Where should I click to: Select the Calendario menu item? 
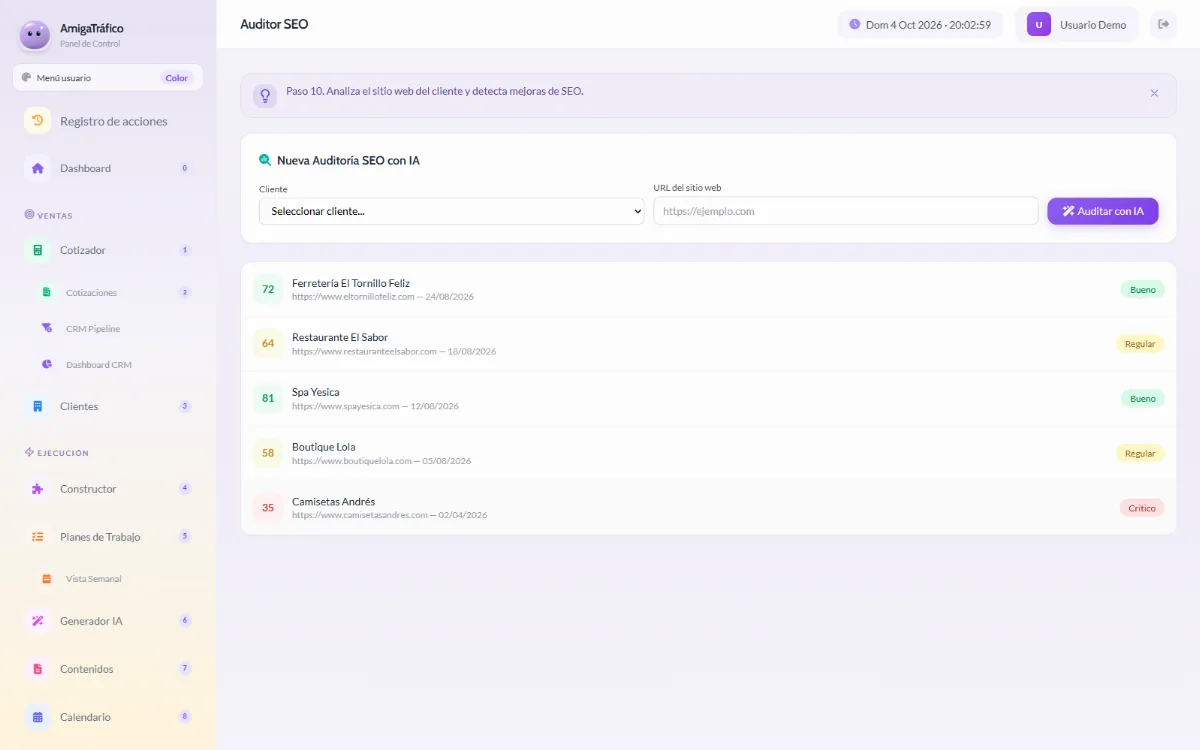[x=108, y=717]
